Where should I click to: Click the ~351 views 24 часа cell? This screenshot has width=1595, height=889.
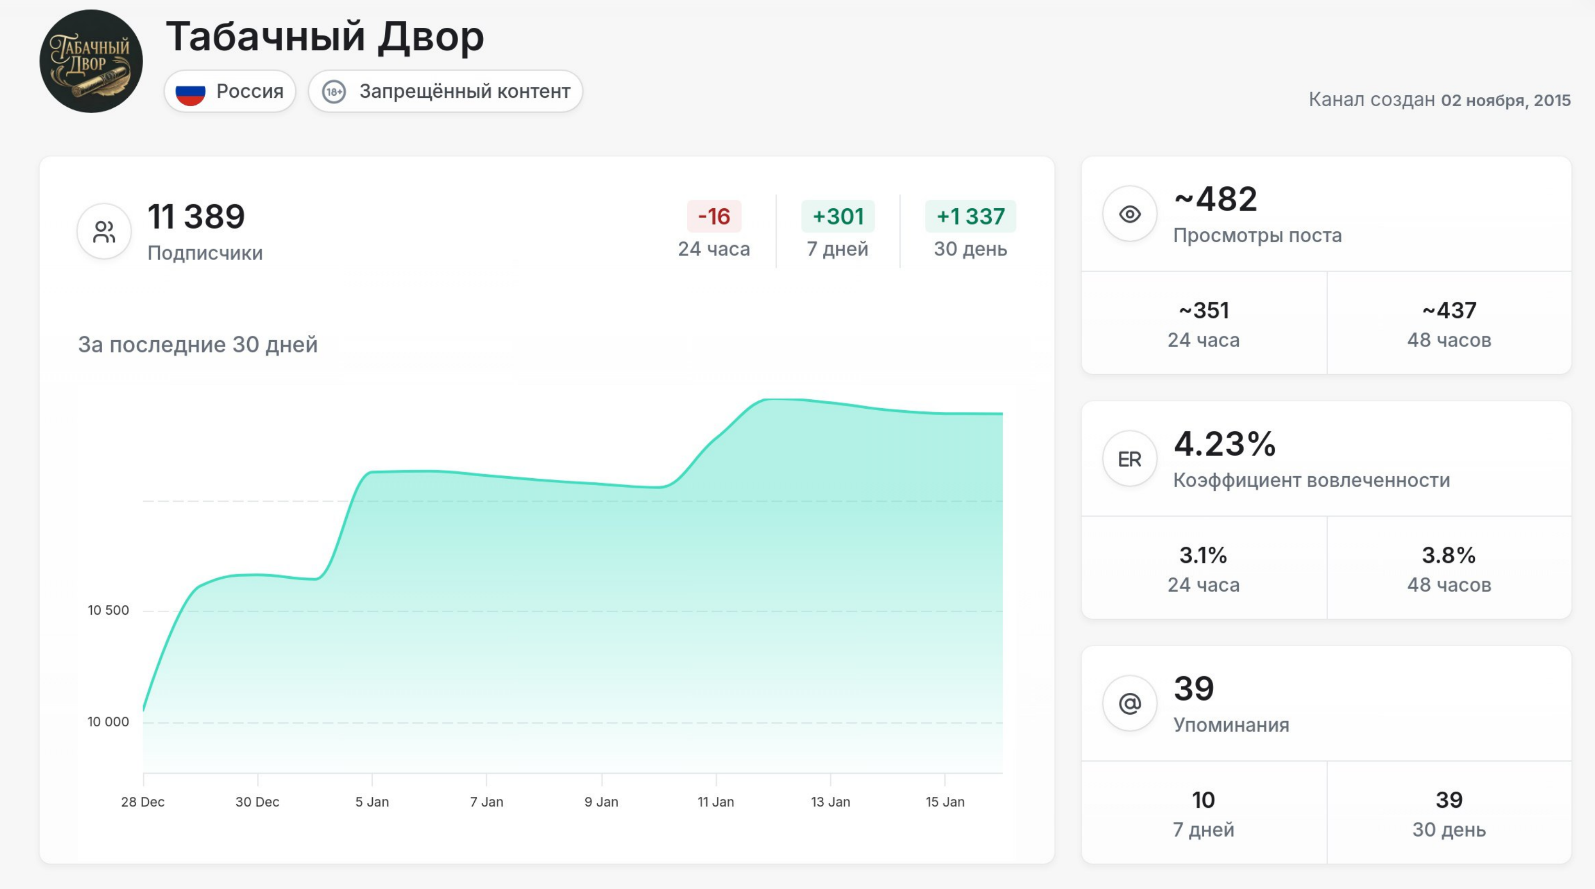[x=1204, y=324]
